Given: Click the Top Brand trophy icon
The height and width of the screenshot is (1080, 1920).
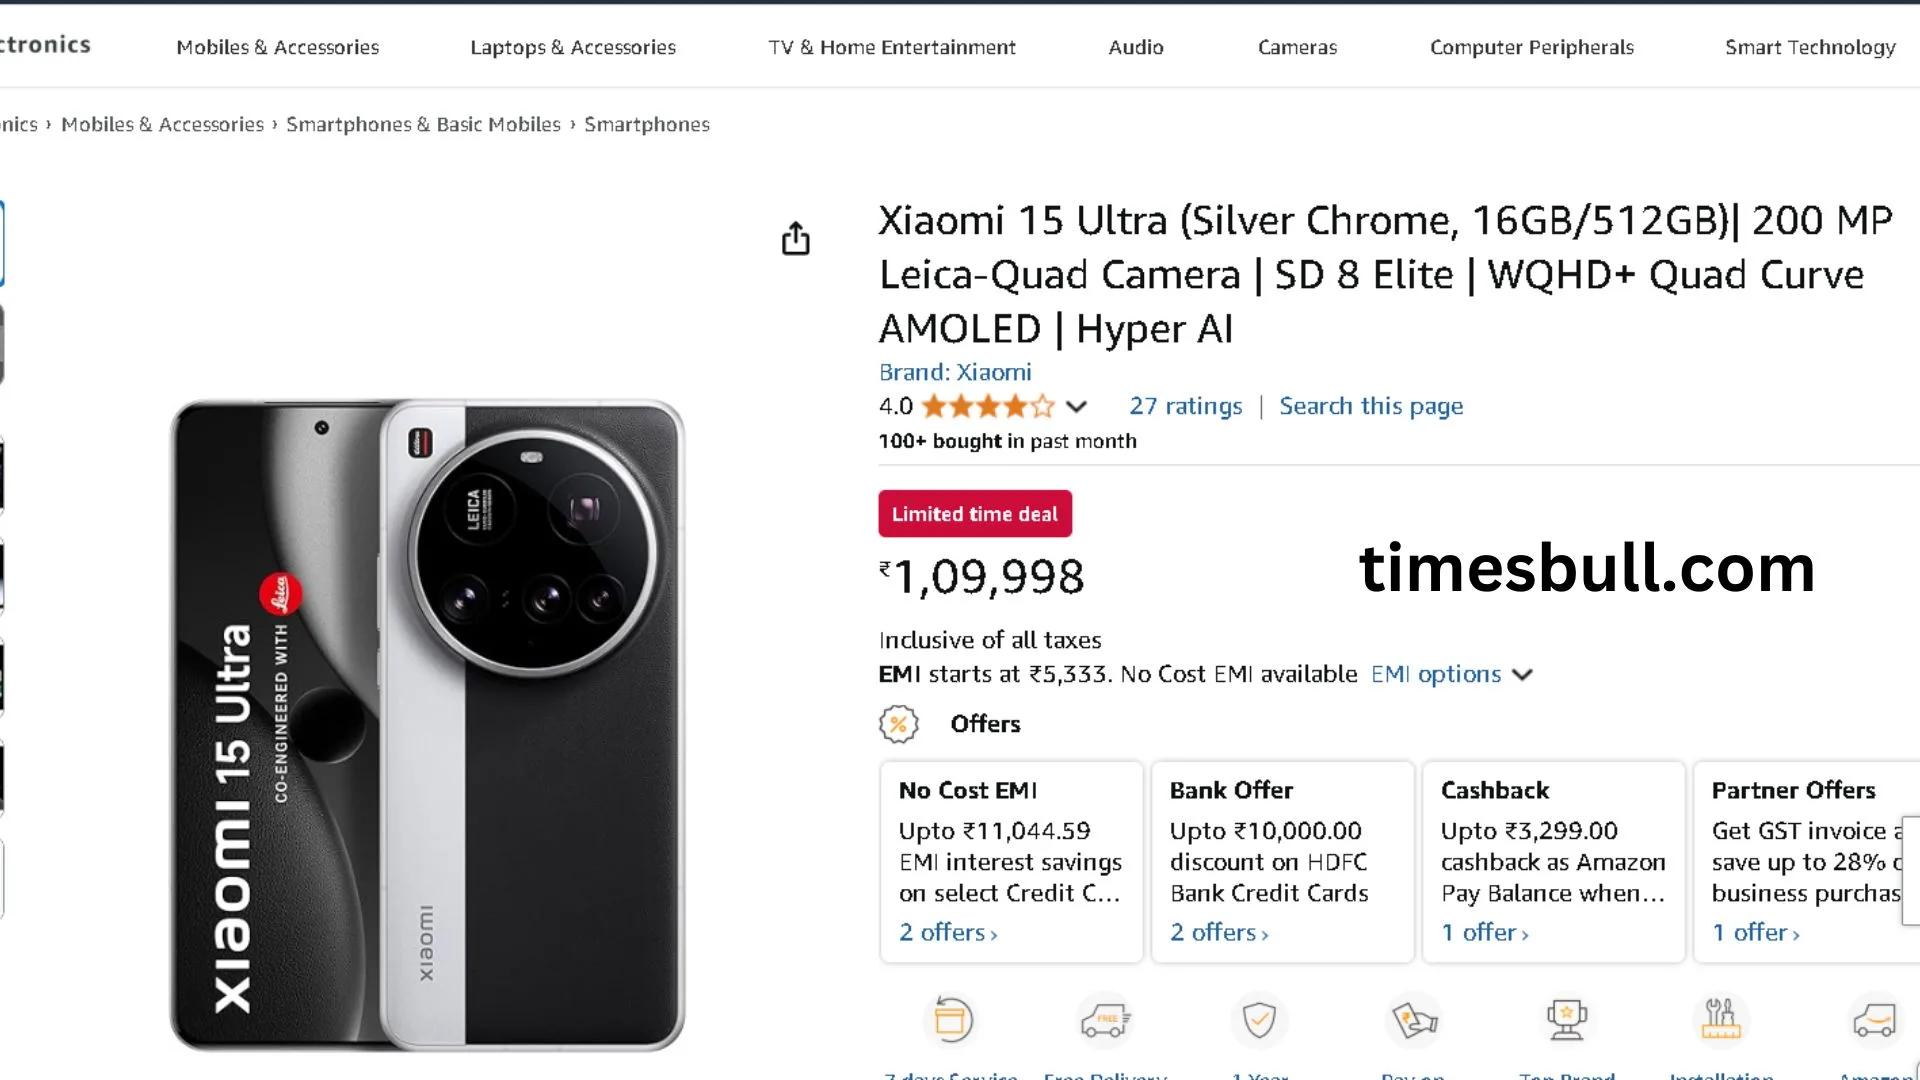Looking at the screenshot, I should coord(1567,1020).
